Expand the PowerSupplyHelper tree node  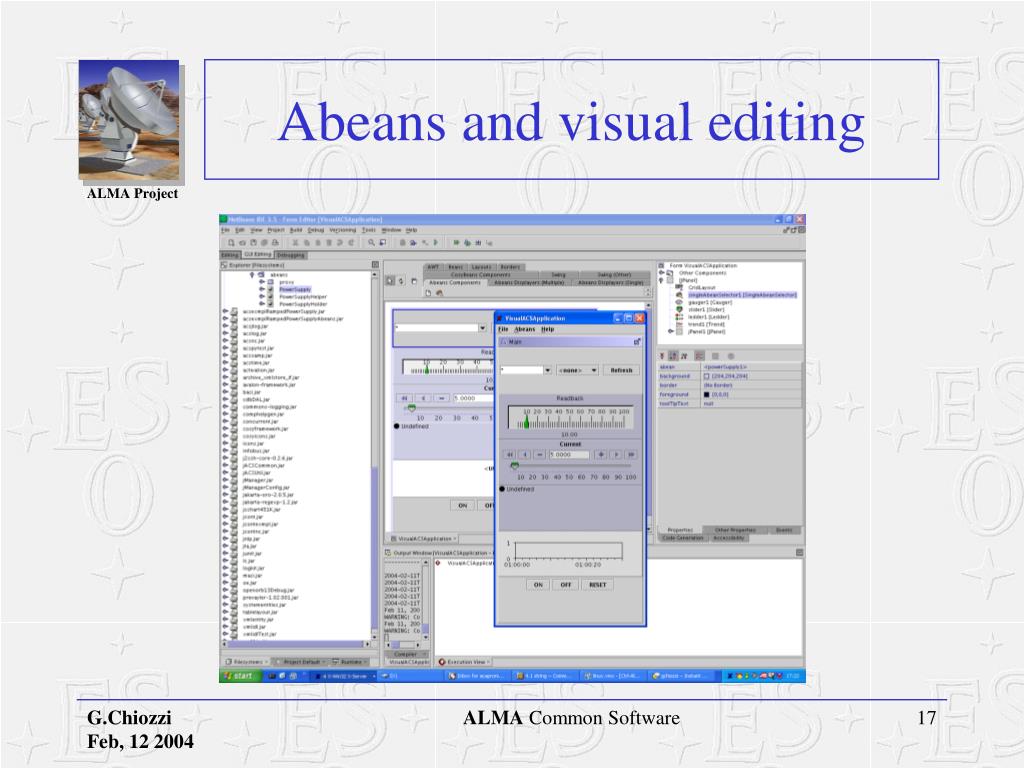point(262,296)
